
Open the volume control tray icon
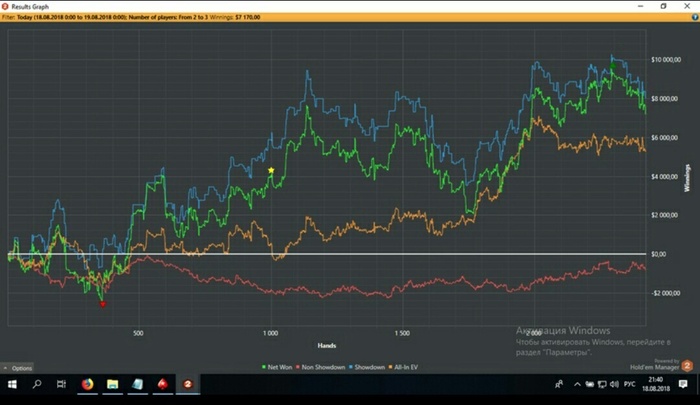[x=614, y=384]
